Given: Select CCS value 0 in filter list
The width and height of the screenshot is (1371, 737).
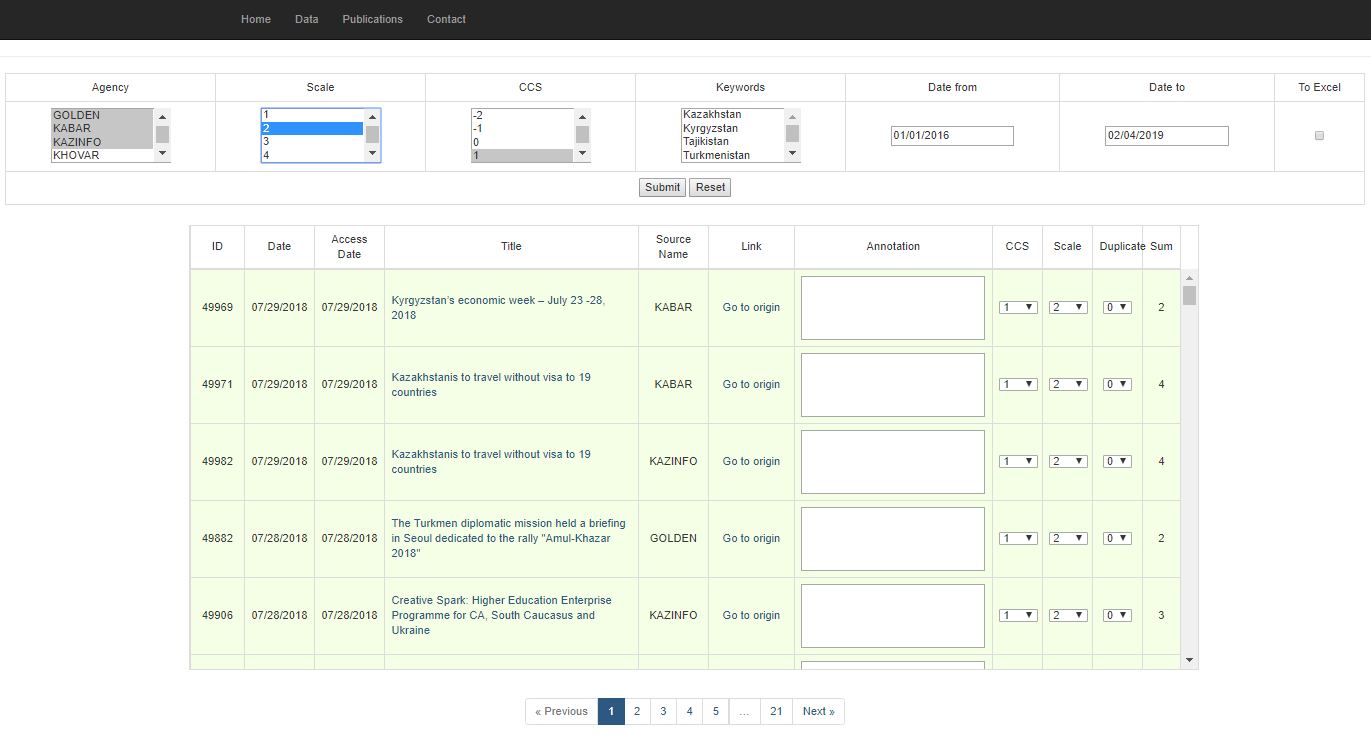Looking at the screenshot, I should [x=522, y=142].
